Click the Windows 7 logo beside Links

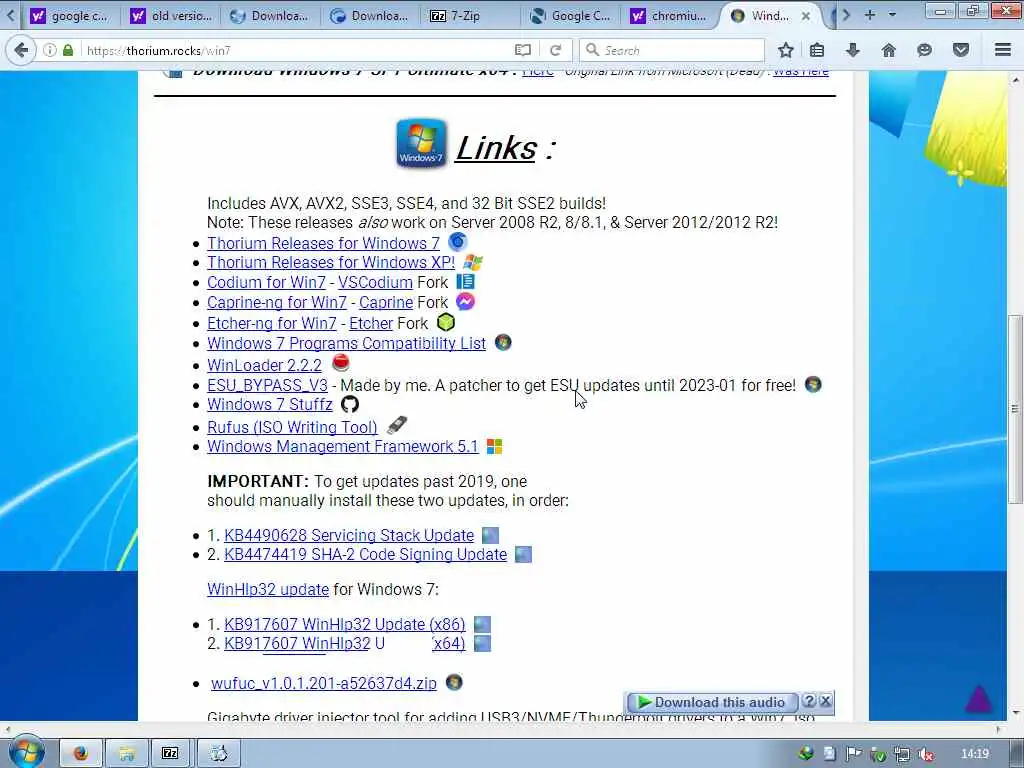click(x=421, y=144)
